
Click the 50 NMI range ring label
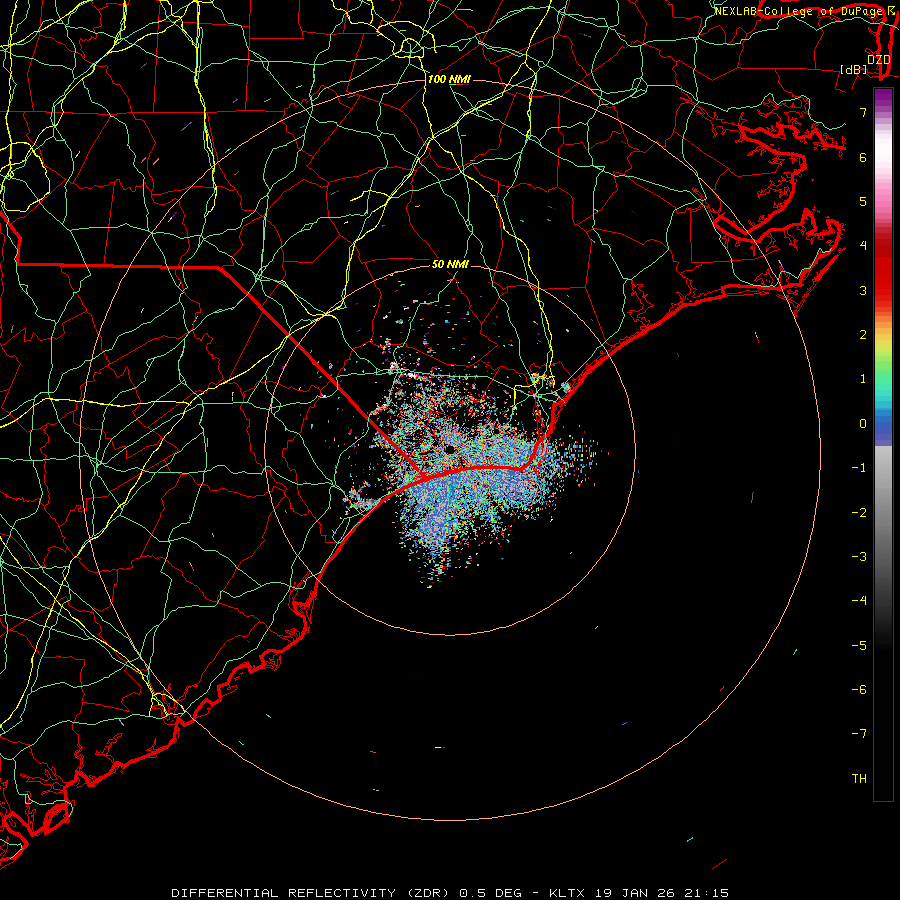pos(450,264)
